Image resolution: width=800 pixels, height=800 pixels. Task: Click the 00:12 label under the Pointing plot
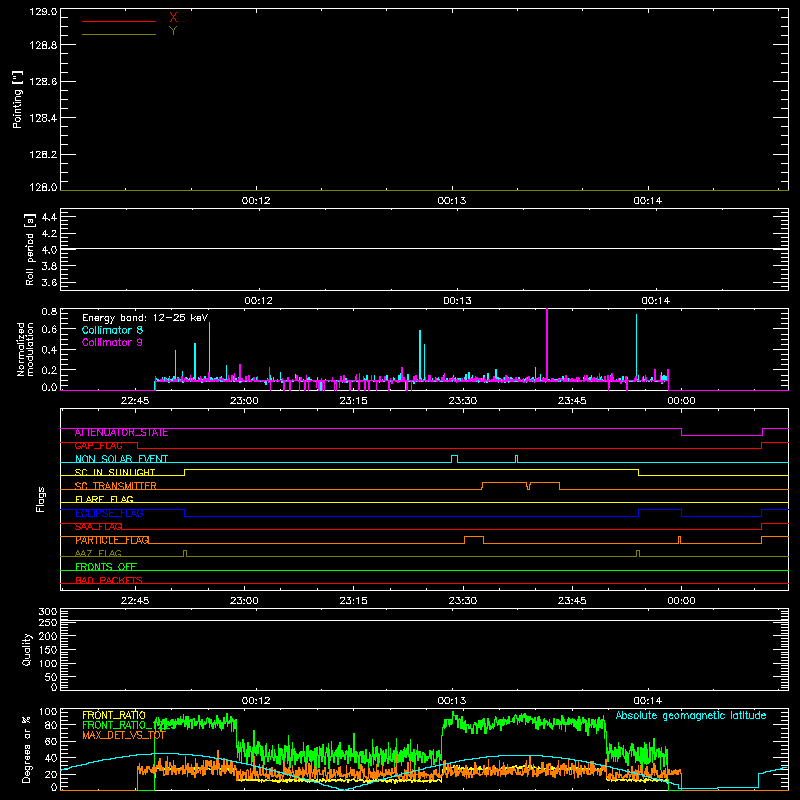click(256, 201)
